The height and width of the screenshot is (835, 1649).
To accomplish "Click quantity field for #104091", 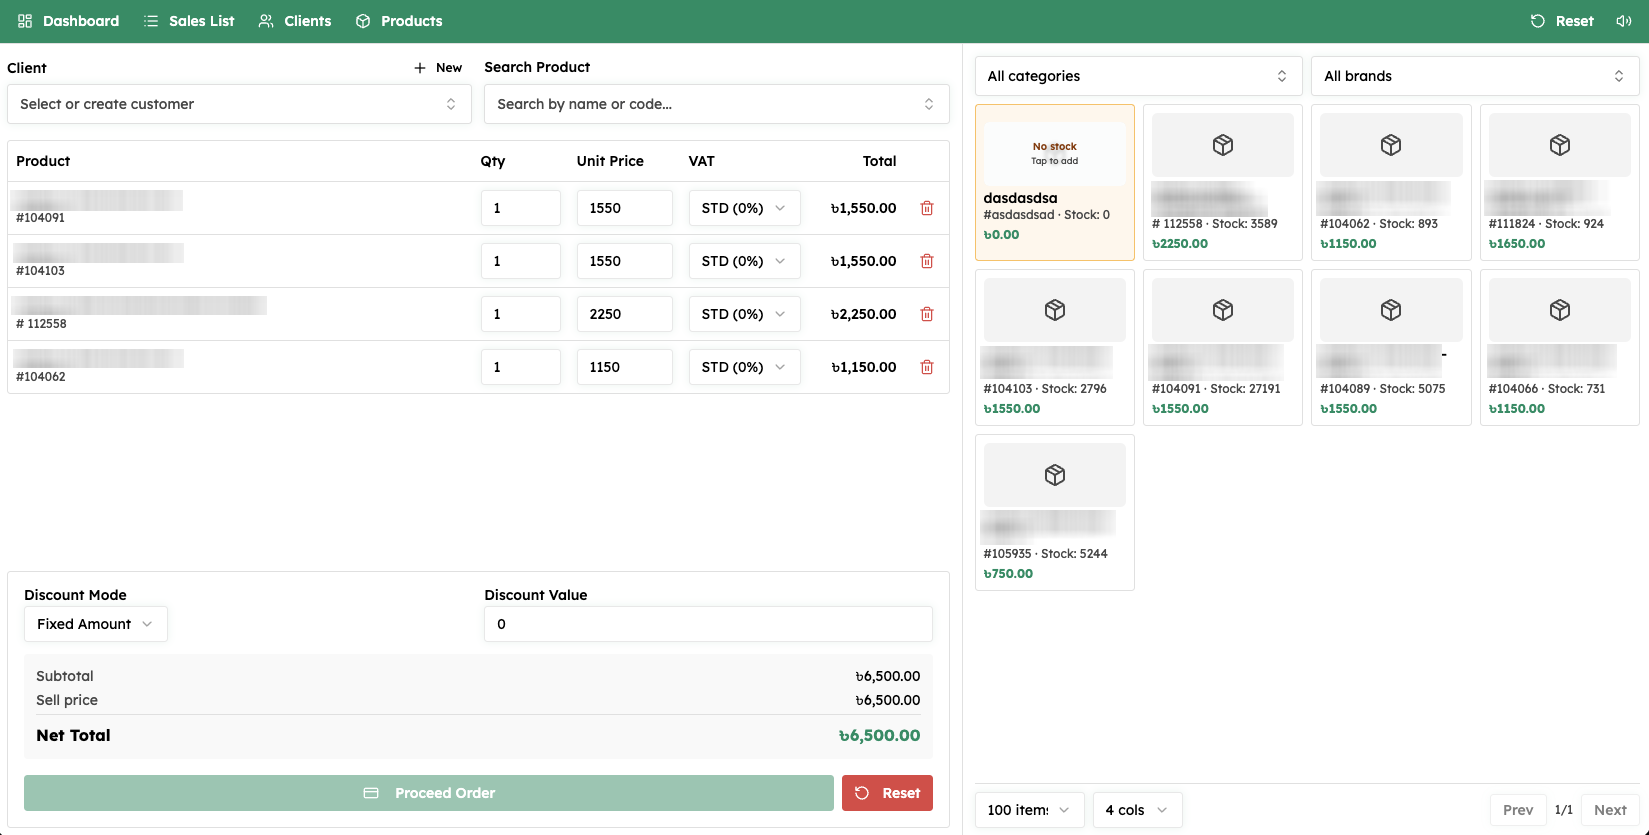I will [520, 208].
